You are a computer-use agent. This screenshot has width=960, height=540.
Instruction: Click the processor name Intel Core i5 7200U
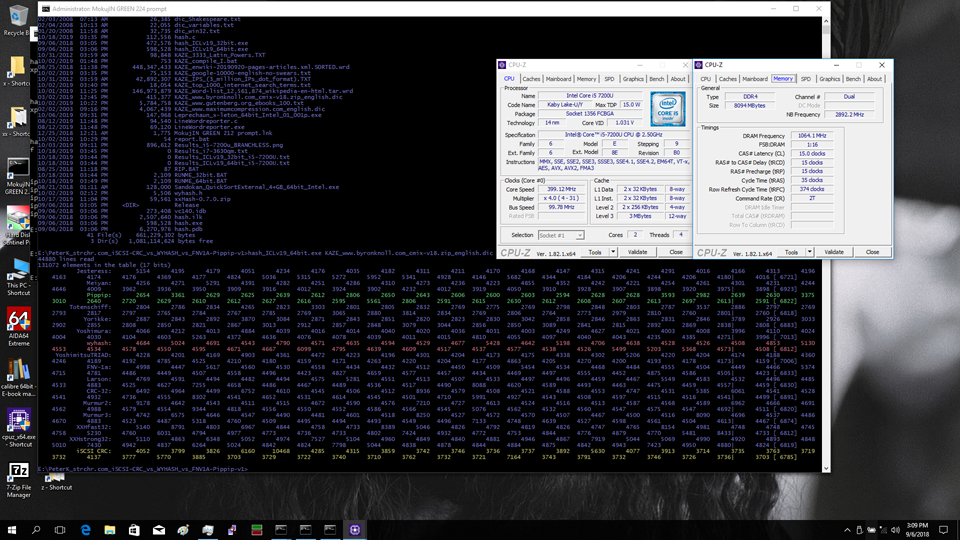590,96
